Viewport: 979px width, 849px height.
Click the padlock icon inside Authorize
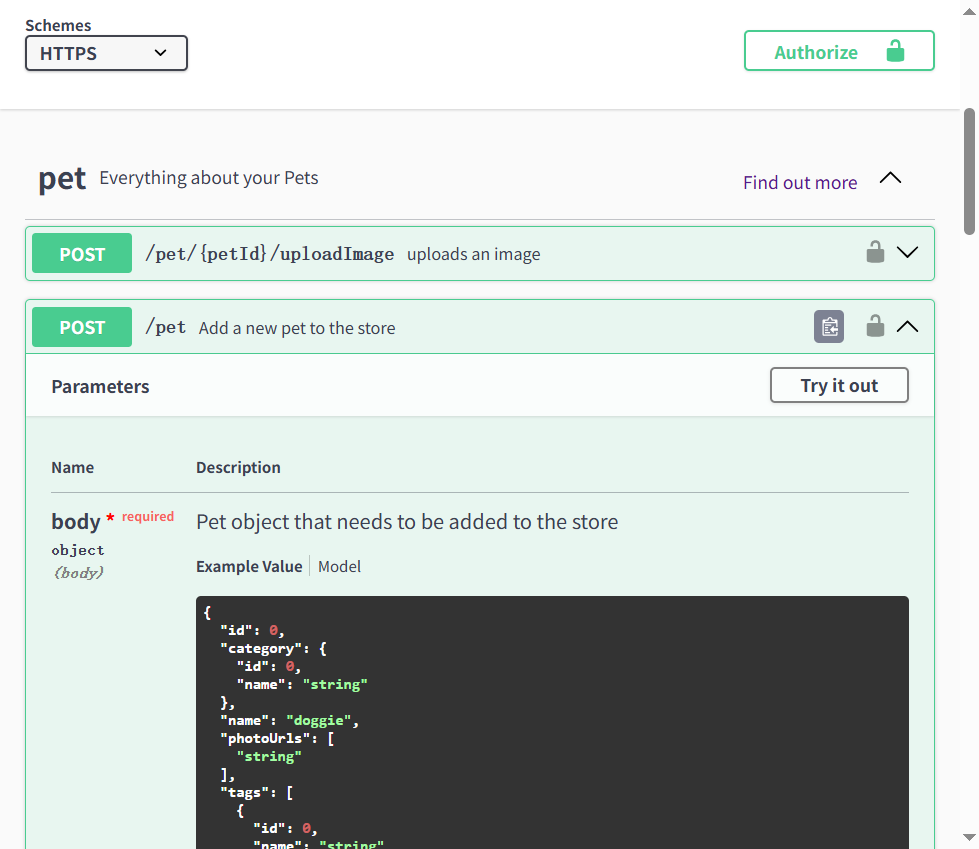coord(895,51)
